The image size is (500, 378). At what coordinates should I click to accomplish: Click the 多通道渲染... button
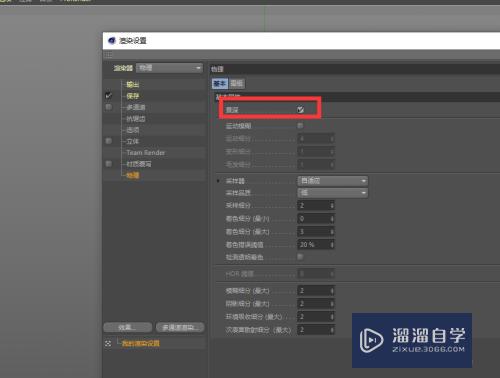[x=180, y=328]
